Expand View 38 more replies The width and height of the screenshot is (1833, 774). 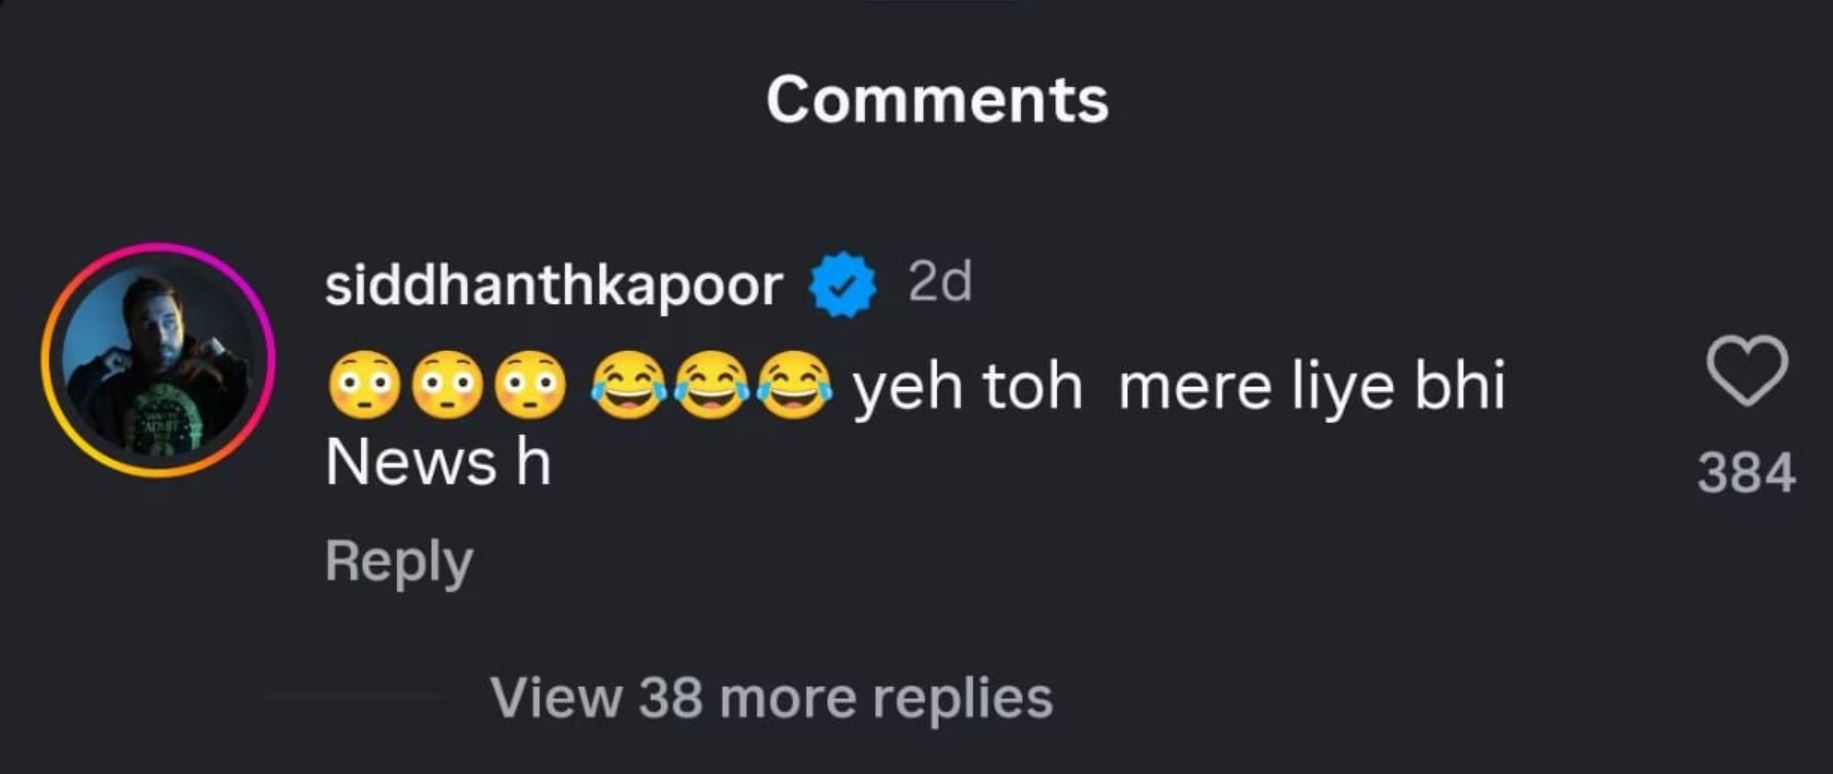pos(771,697)
